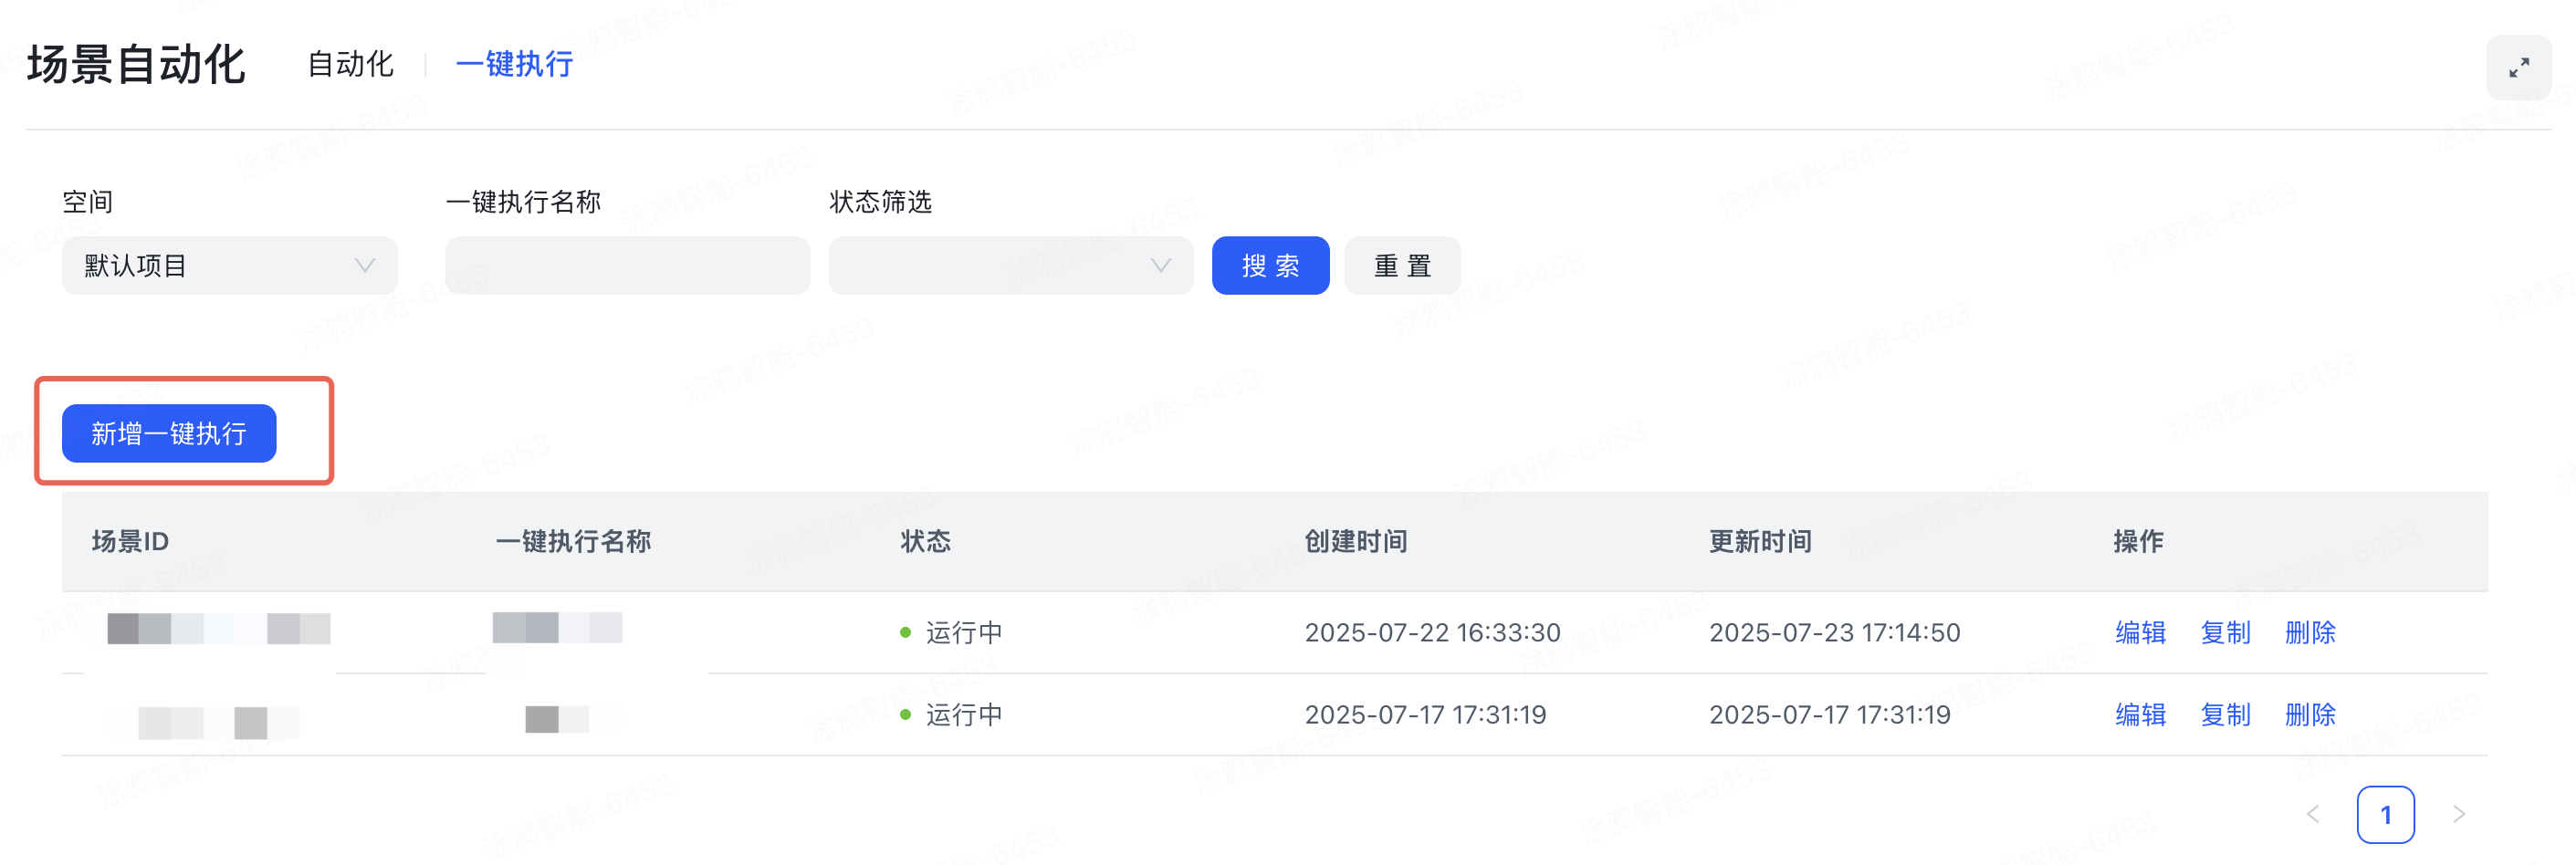Image resolution: width=2576 pixels, height=865 pixels.
Task: Switch to the 自动化 tab
Action: tap(351, 64)
